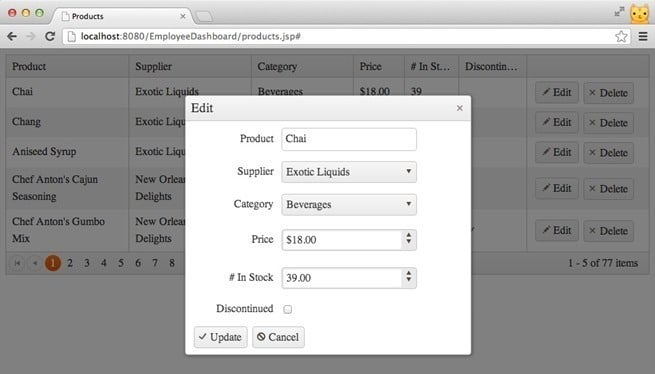655x374 pixels.
Task: Click the cat avatar icon
Action: pyautogui.click(x=640, y=13)
